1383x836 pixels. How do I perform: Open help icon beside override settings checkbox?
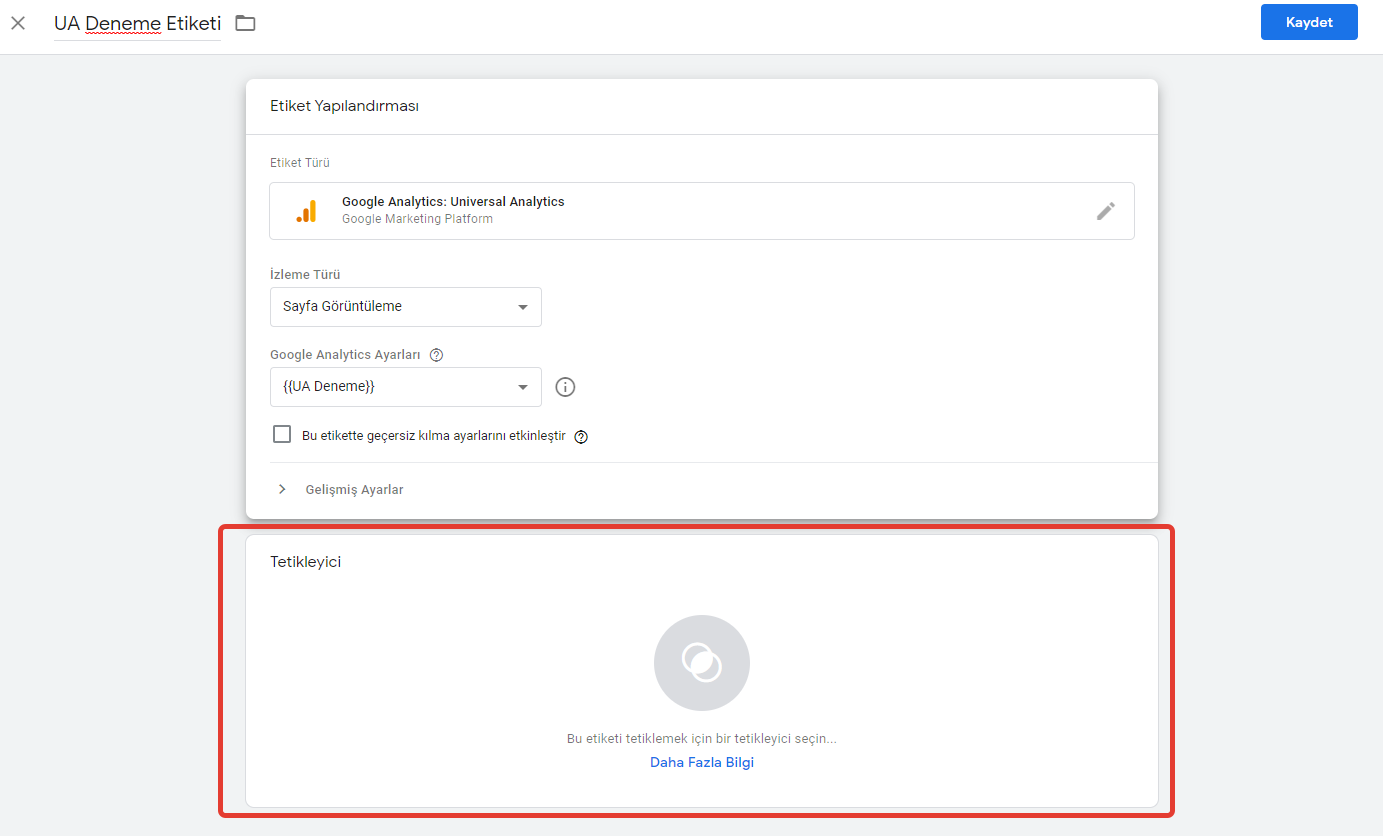581,437
